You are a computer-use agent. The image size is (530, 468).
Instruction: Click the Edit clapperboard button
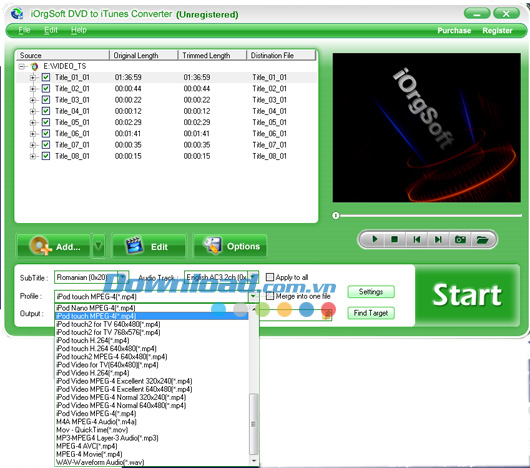point(148,246)
